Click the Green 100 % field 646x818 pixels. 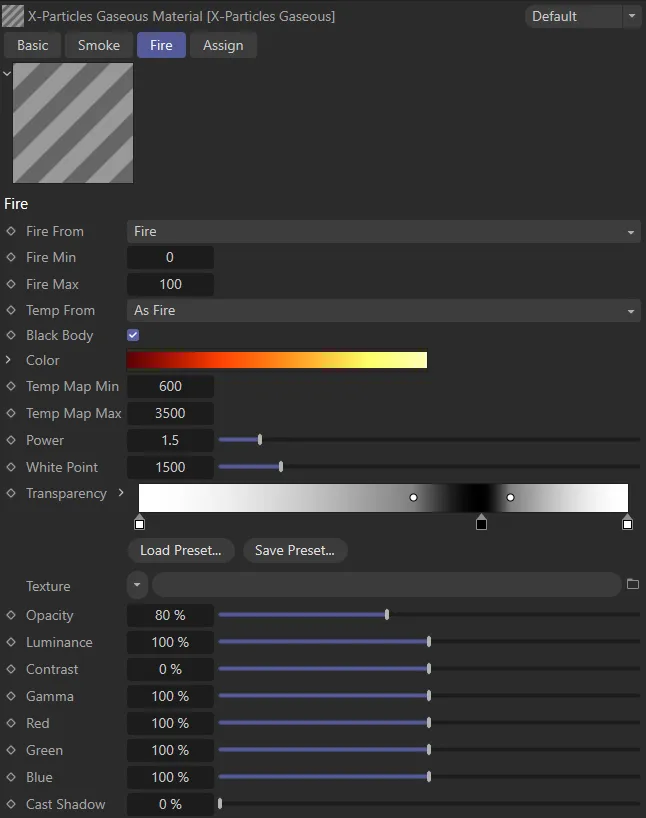(x=170, y=750)
